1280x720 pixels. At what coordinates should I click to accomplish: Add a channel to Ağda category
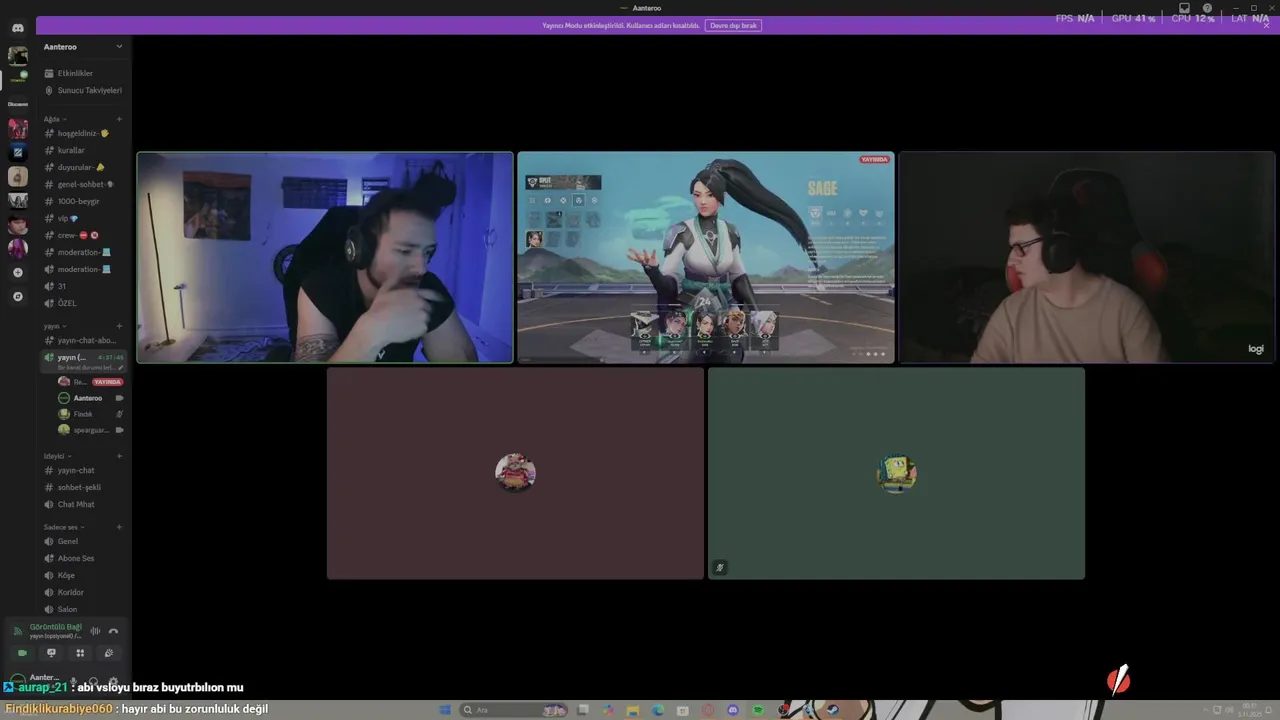[x=119, y=119]
